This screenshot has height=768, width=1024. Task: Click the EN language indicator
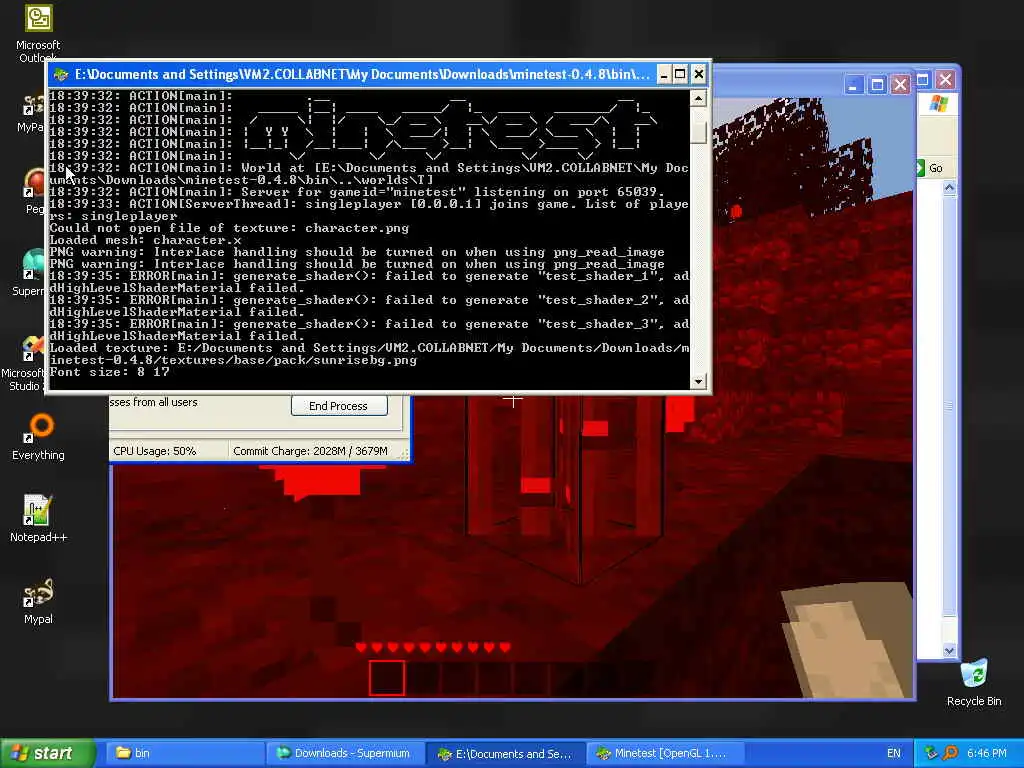tap(893, 753)
